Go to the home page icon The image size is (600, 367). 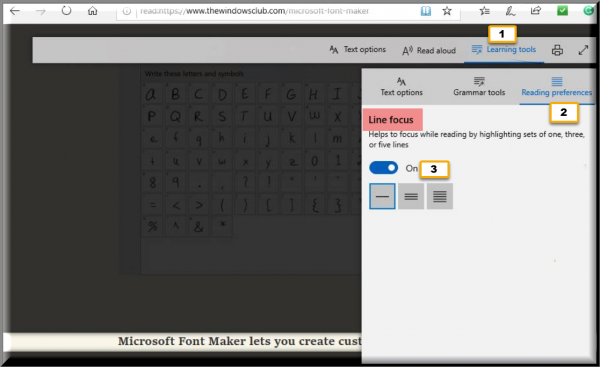click(93, 11)
